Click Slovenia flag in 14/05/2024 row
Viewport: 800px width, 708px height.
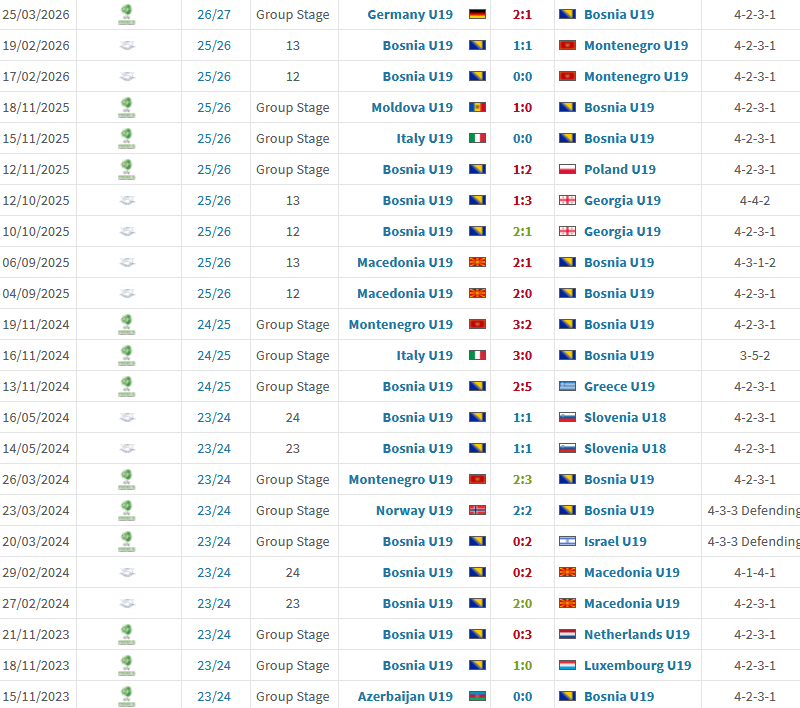point(567,449)
